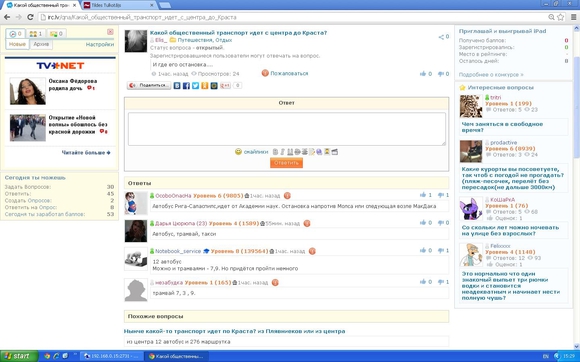Viewport: 580px width, 362px height.
Task: Open user Felixxxx profile
Action: 500,246
